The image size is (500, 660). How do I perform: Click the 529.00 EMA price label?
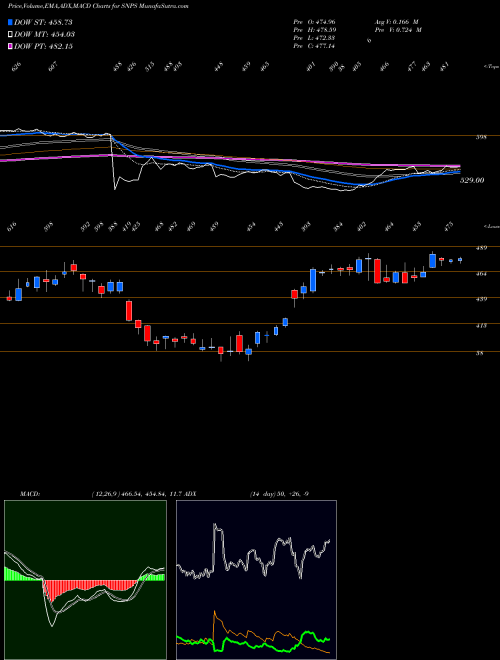(472, 180)
